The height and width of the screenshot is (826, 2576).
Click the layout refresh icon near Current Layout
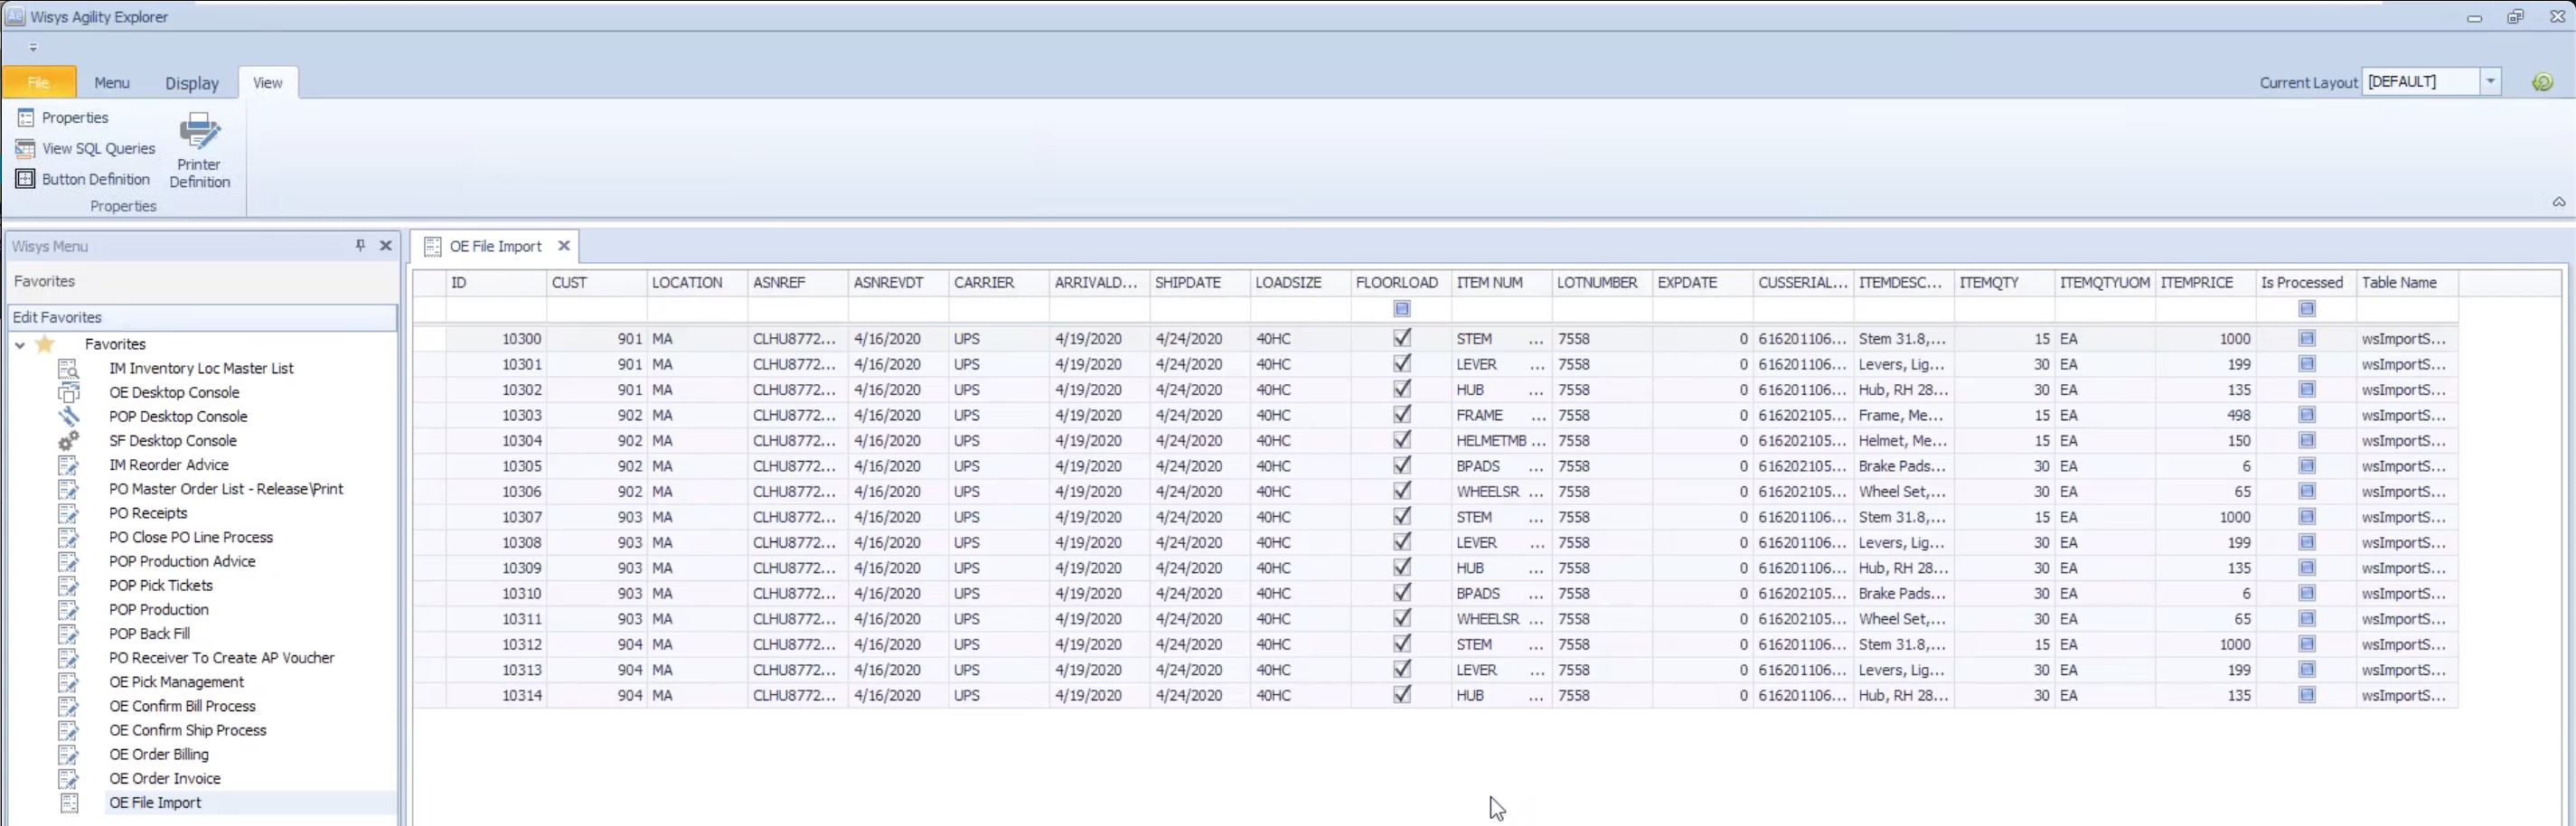pyautogui.click(x=2543, y=81)
